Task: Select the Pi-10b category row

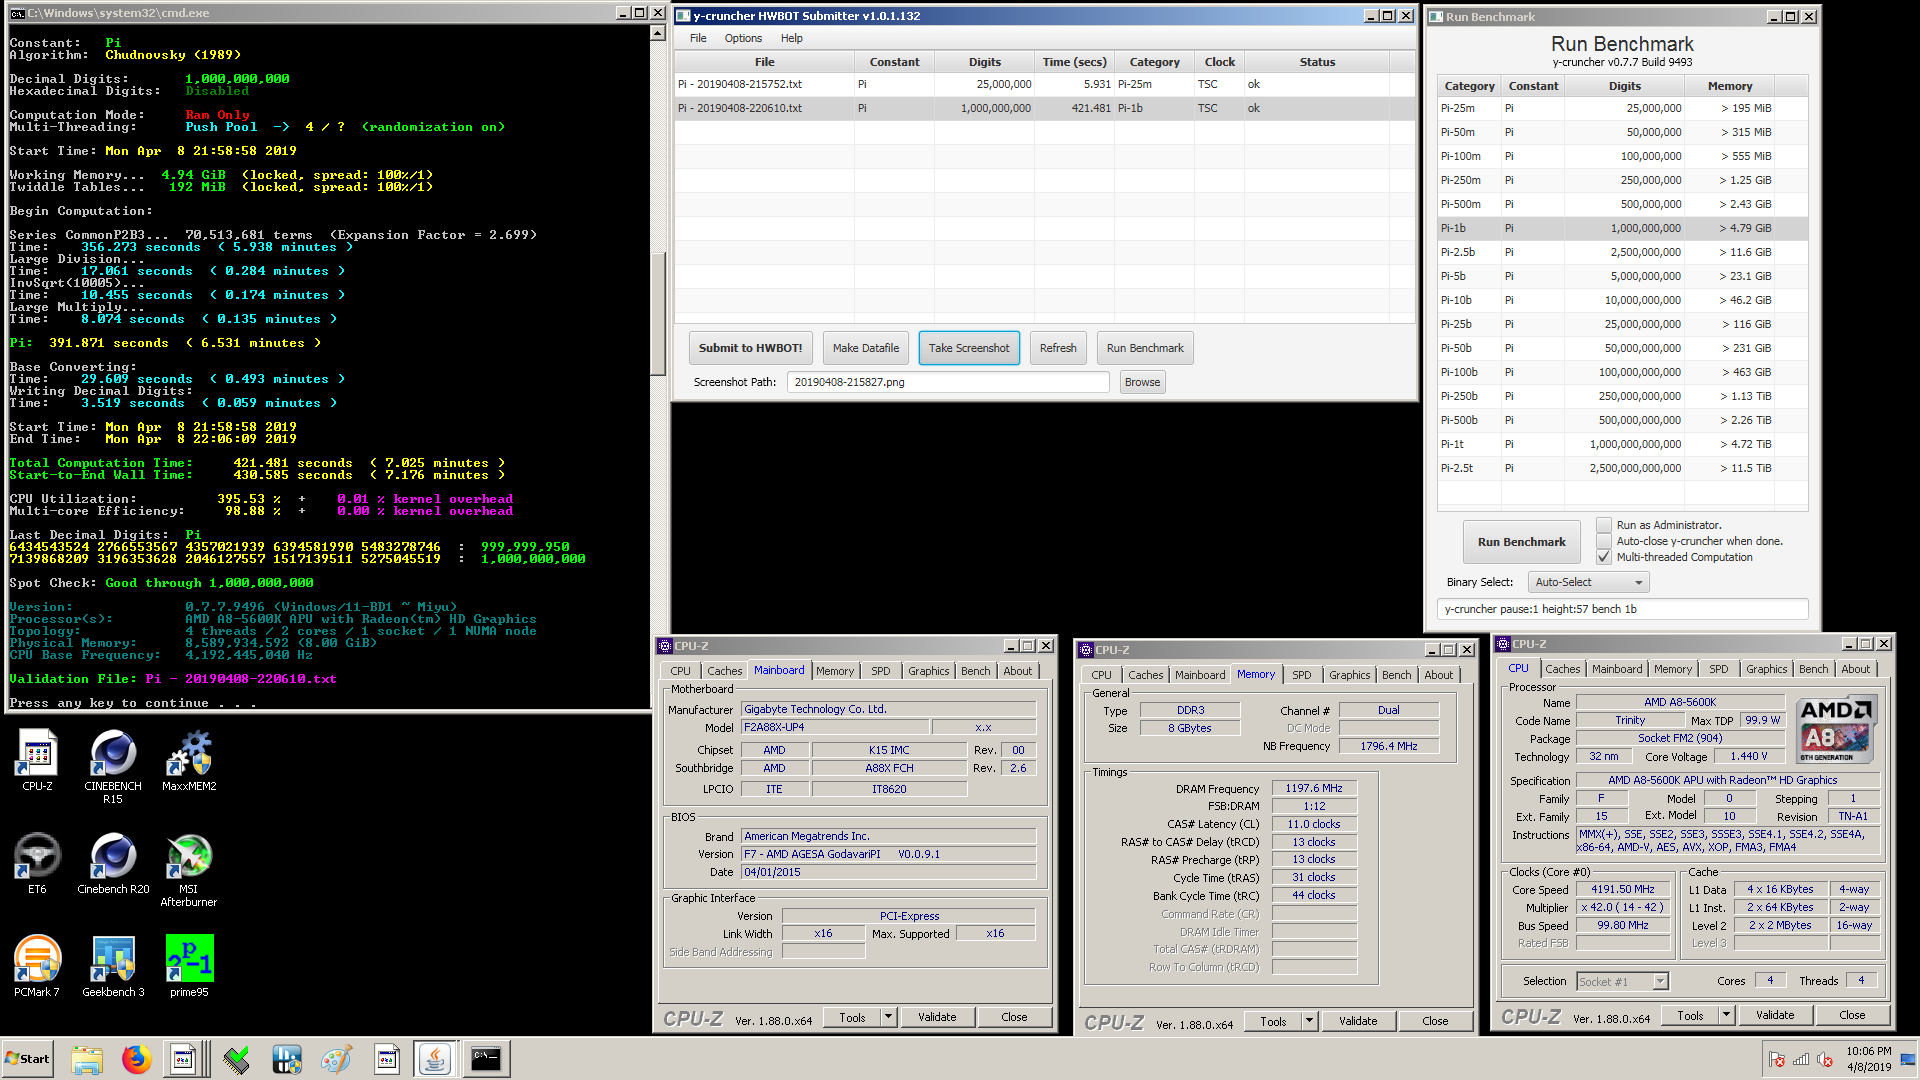Action: [1622, 300]
